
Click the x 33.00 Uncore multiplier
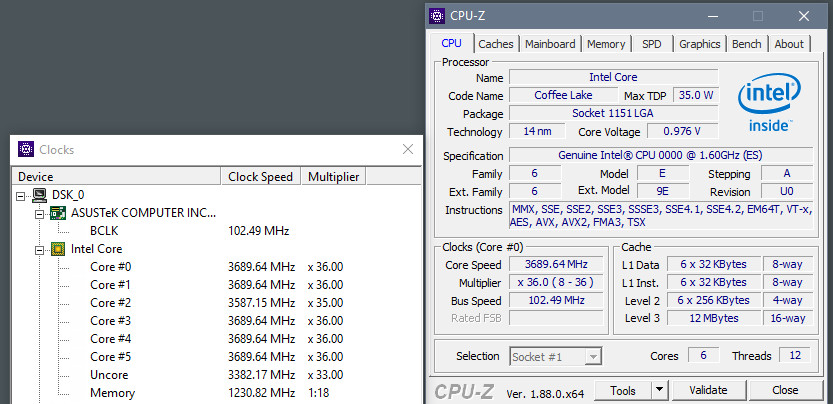[x=325, y=375]
